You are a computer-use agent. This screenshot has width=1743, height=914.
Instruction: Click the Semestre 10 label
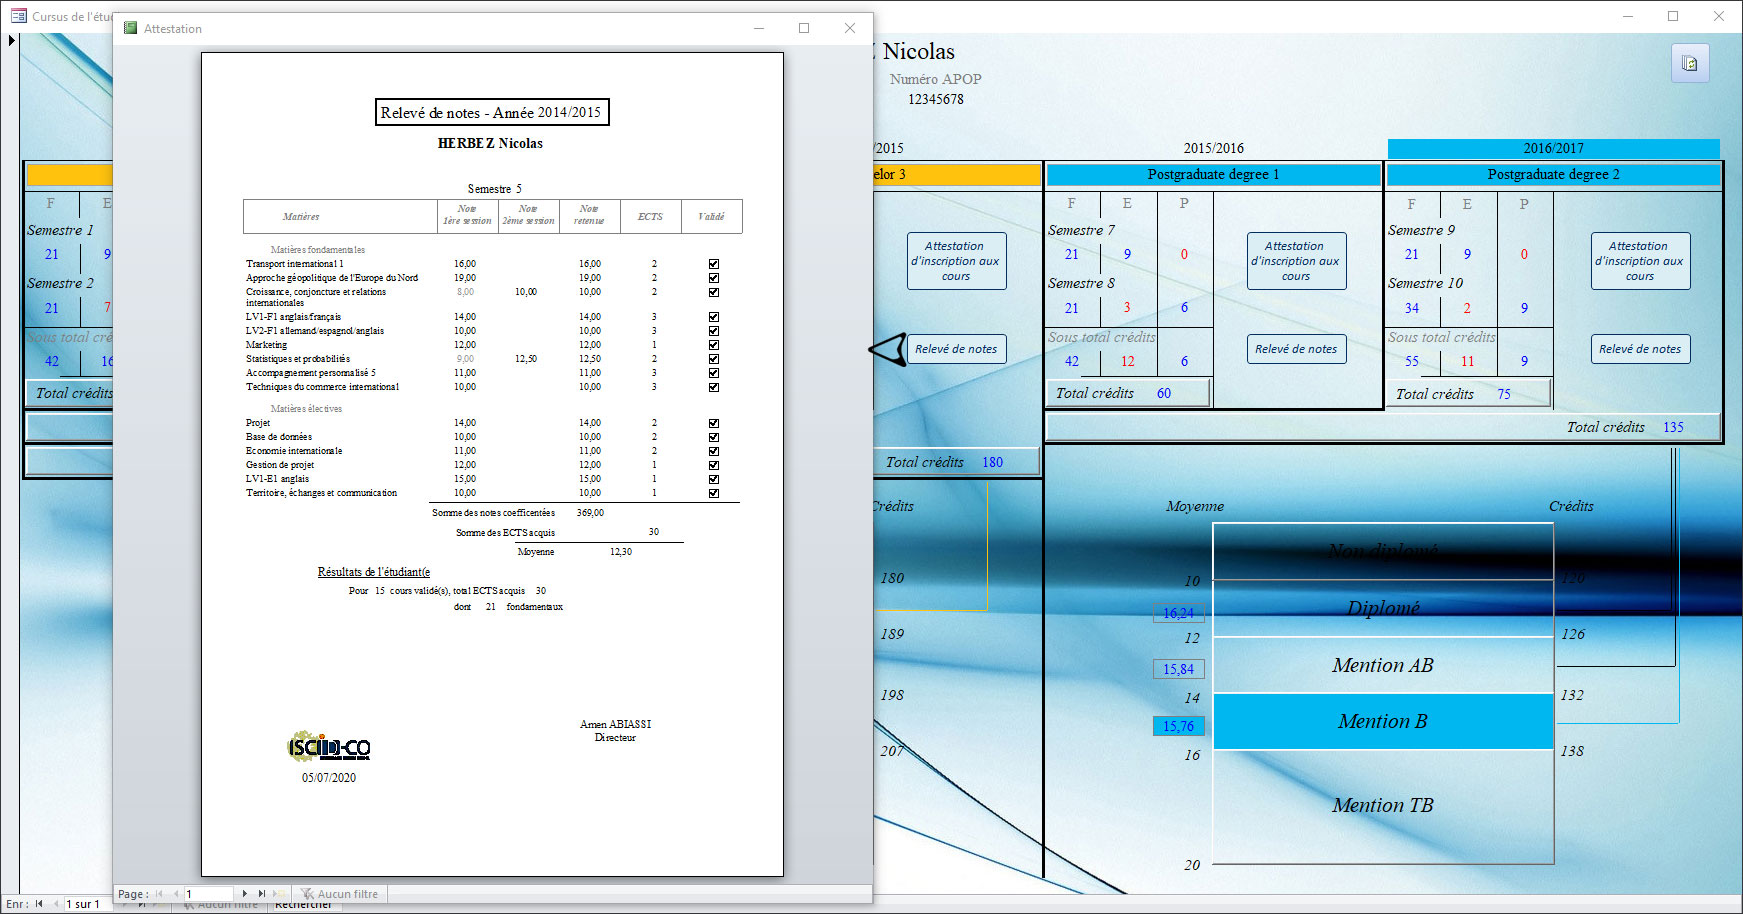1425,283
